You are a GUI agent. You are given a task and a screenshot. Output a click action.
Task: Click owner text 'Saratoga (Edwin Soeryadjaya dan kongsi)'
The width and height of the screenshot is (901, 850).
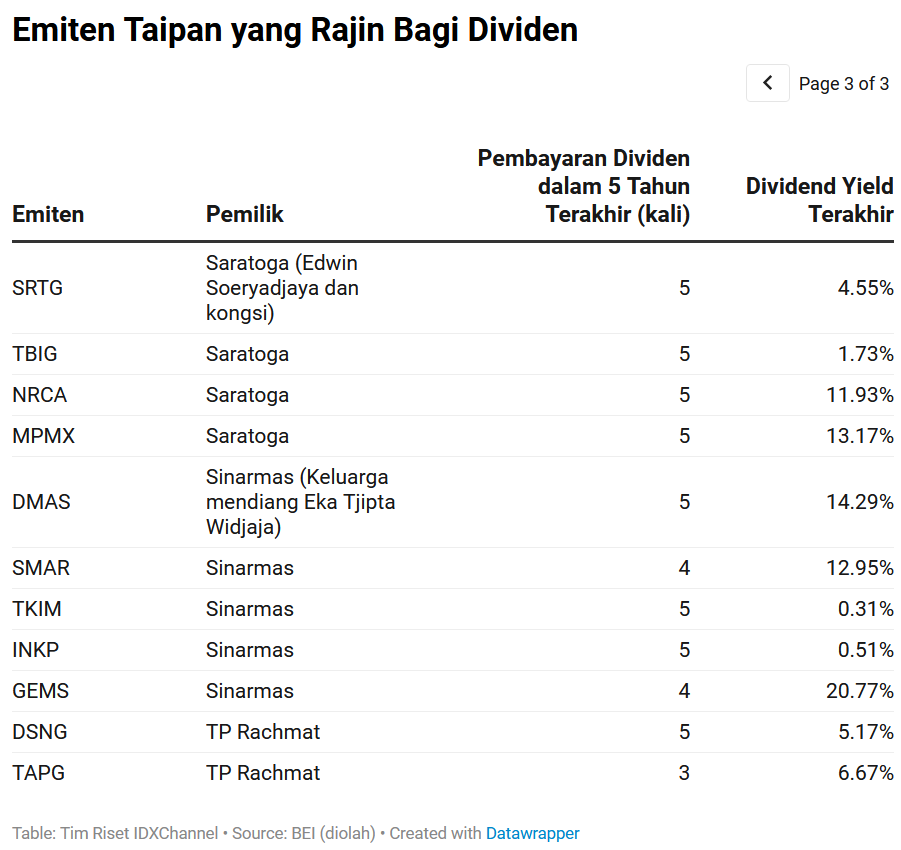point(282,288)
